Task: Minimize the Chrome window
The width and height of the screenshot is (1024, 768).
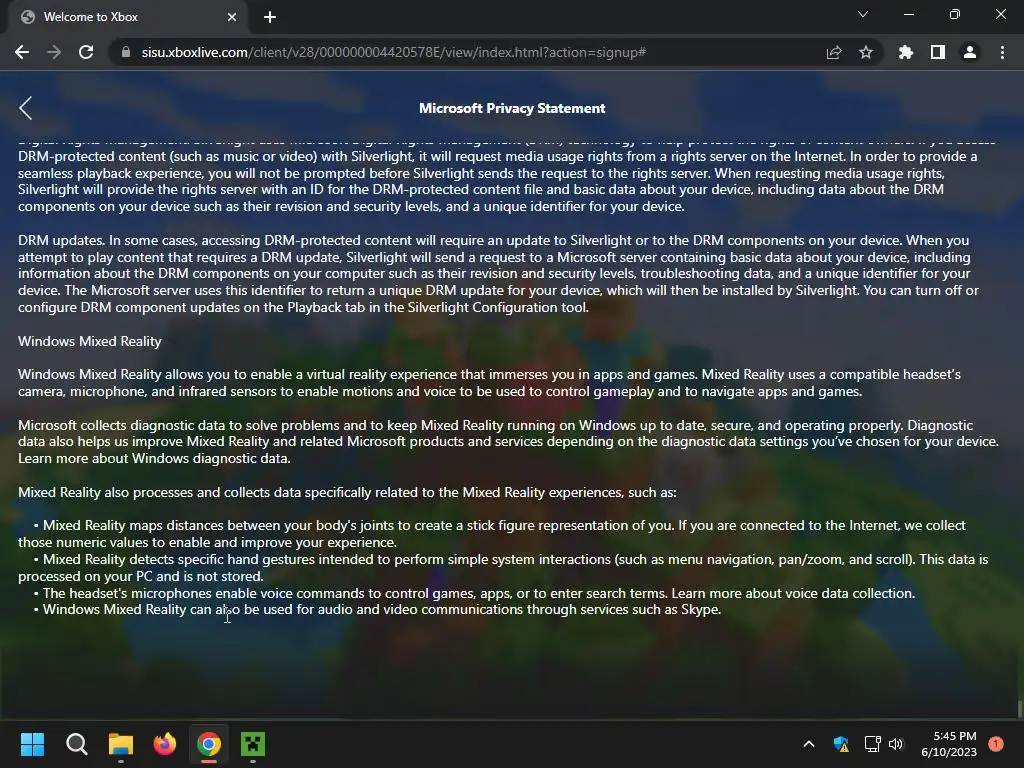Action: [x=908, y=14]
